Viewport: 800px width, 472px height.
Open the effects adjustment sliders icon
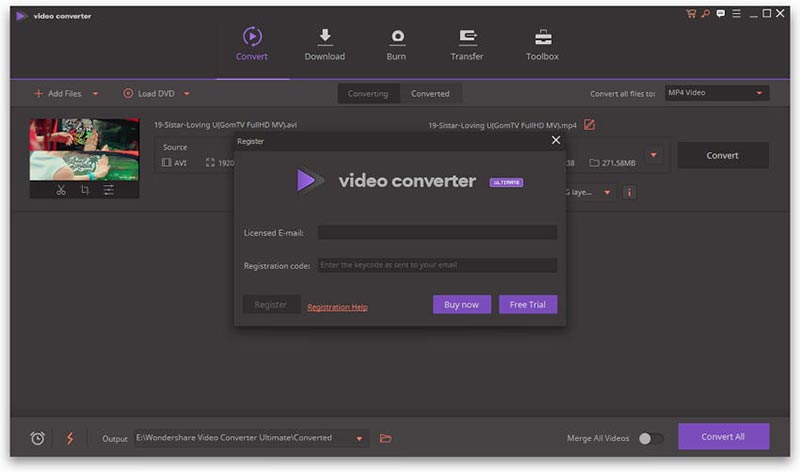108,190
